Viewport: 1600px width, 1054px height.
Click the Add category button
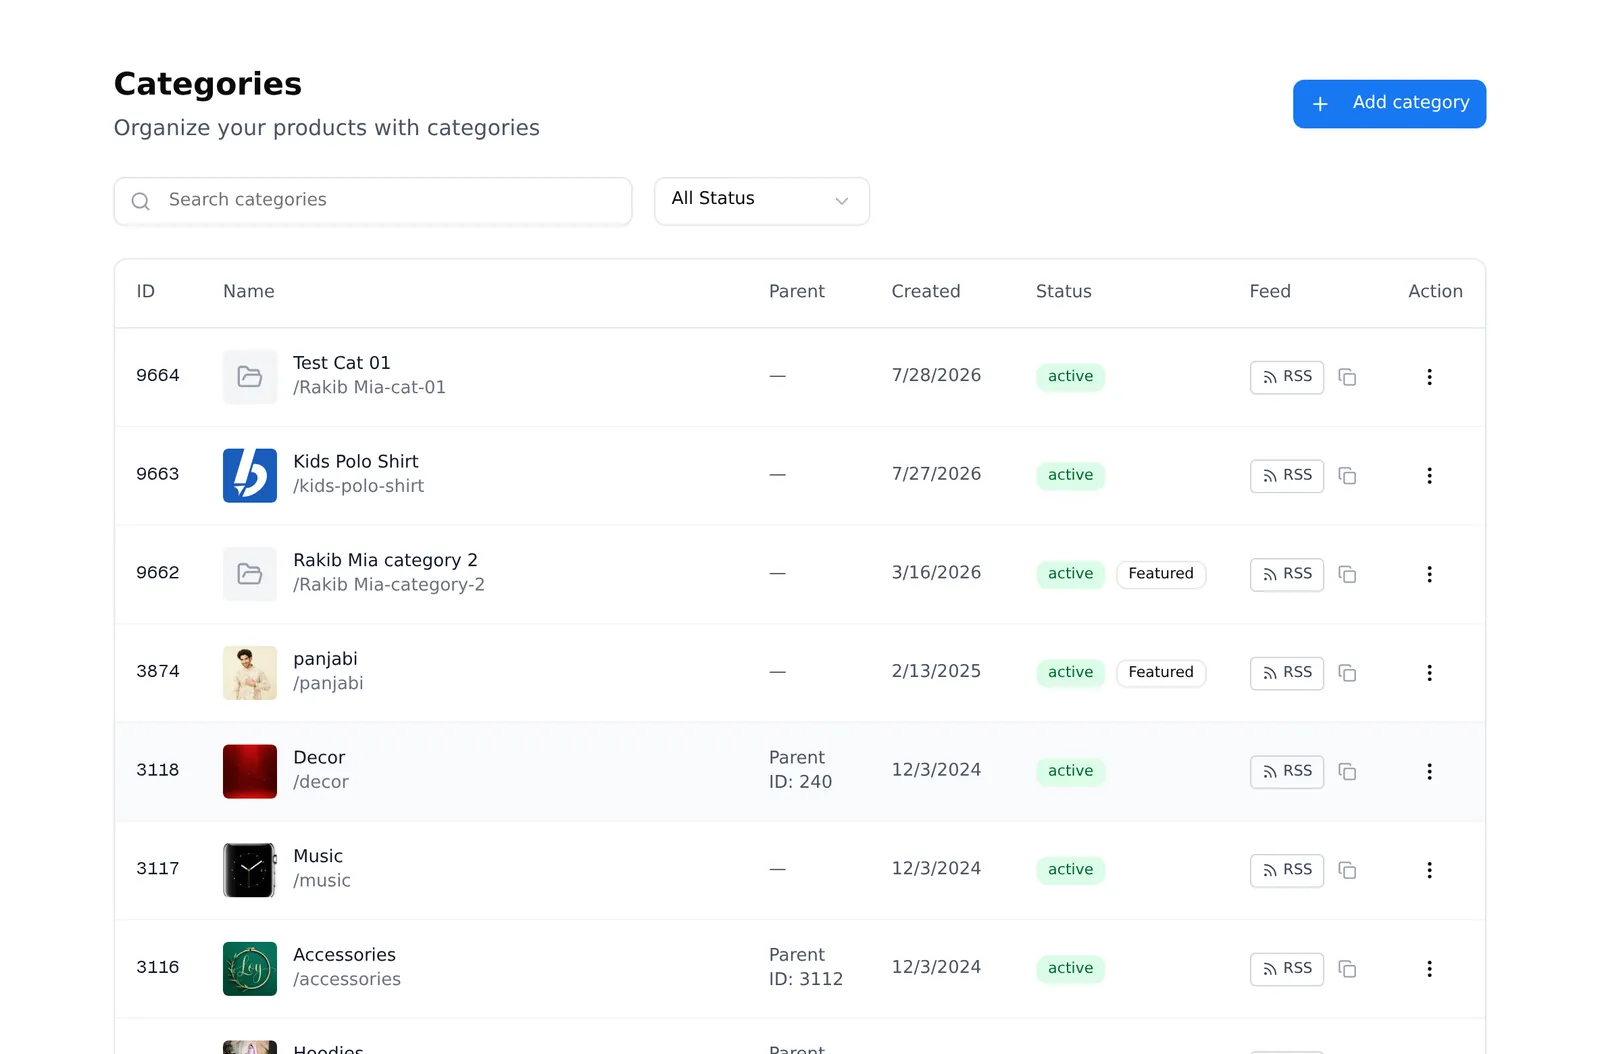coord(1389,104)
